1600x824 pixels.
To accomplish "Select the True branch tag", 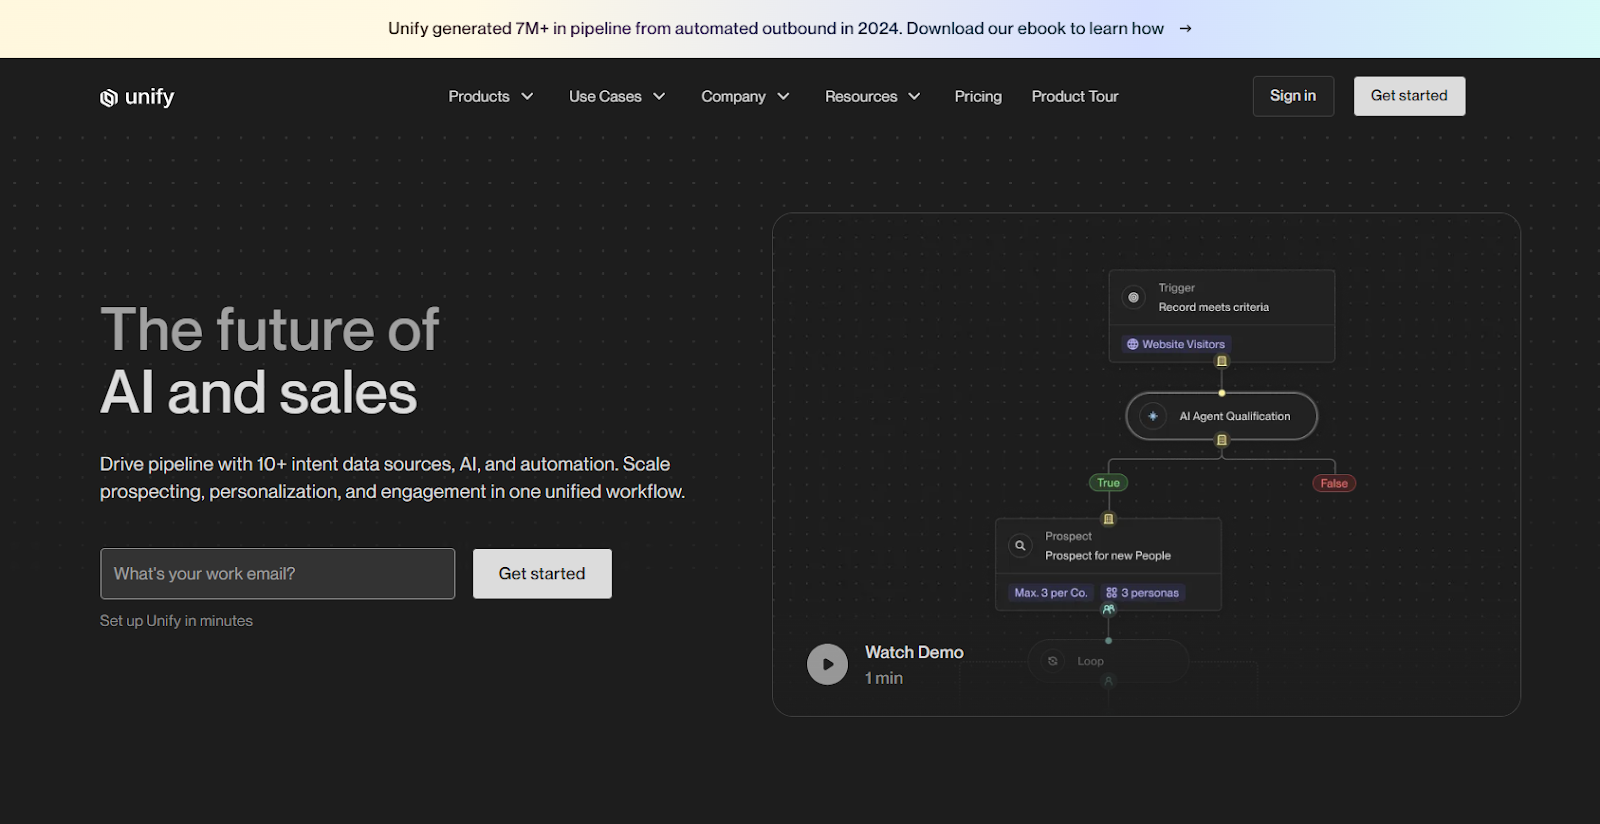I will [1108, 483].
